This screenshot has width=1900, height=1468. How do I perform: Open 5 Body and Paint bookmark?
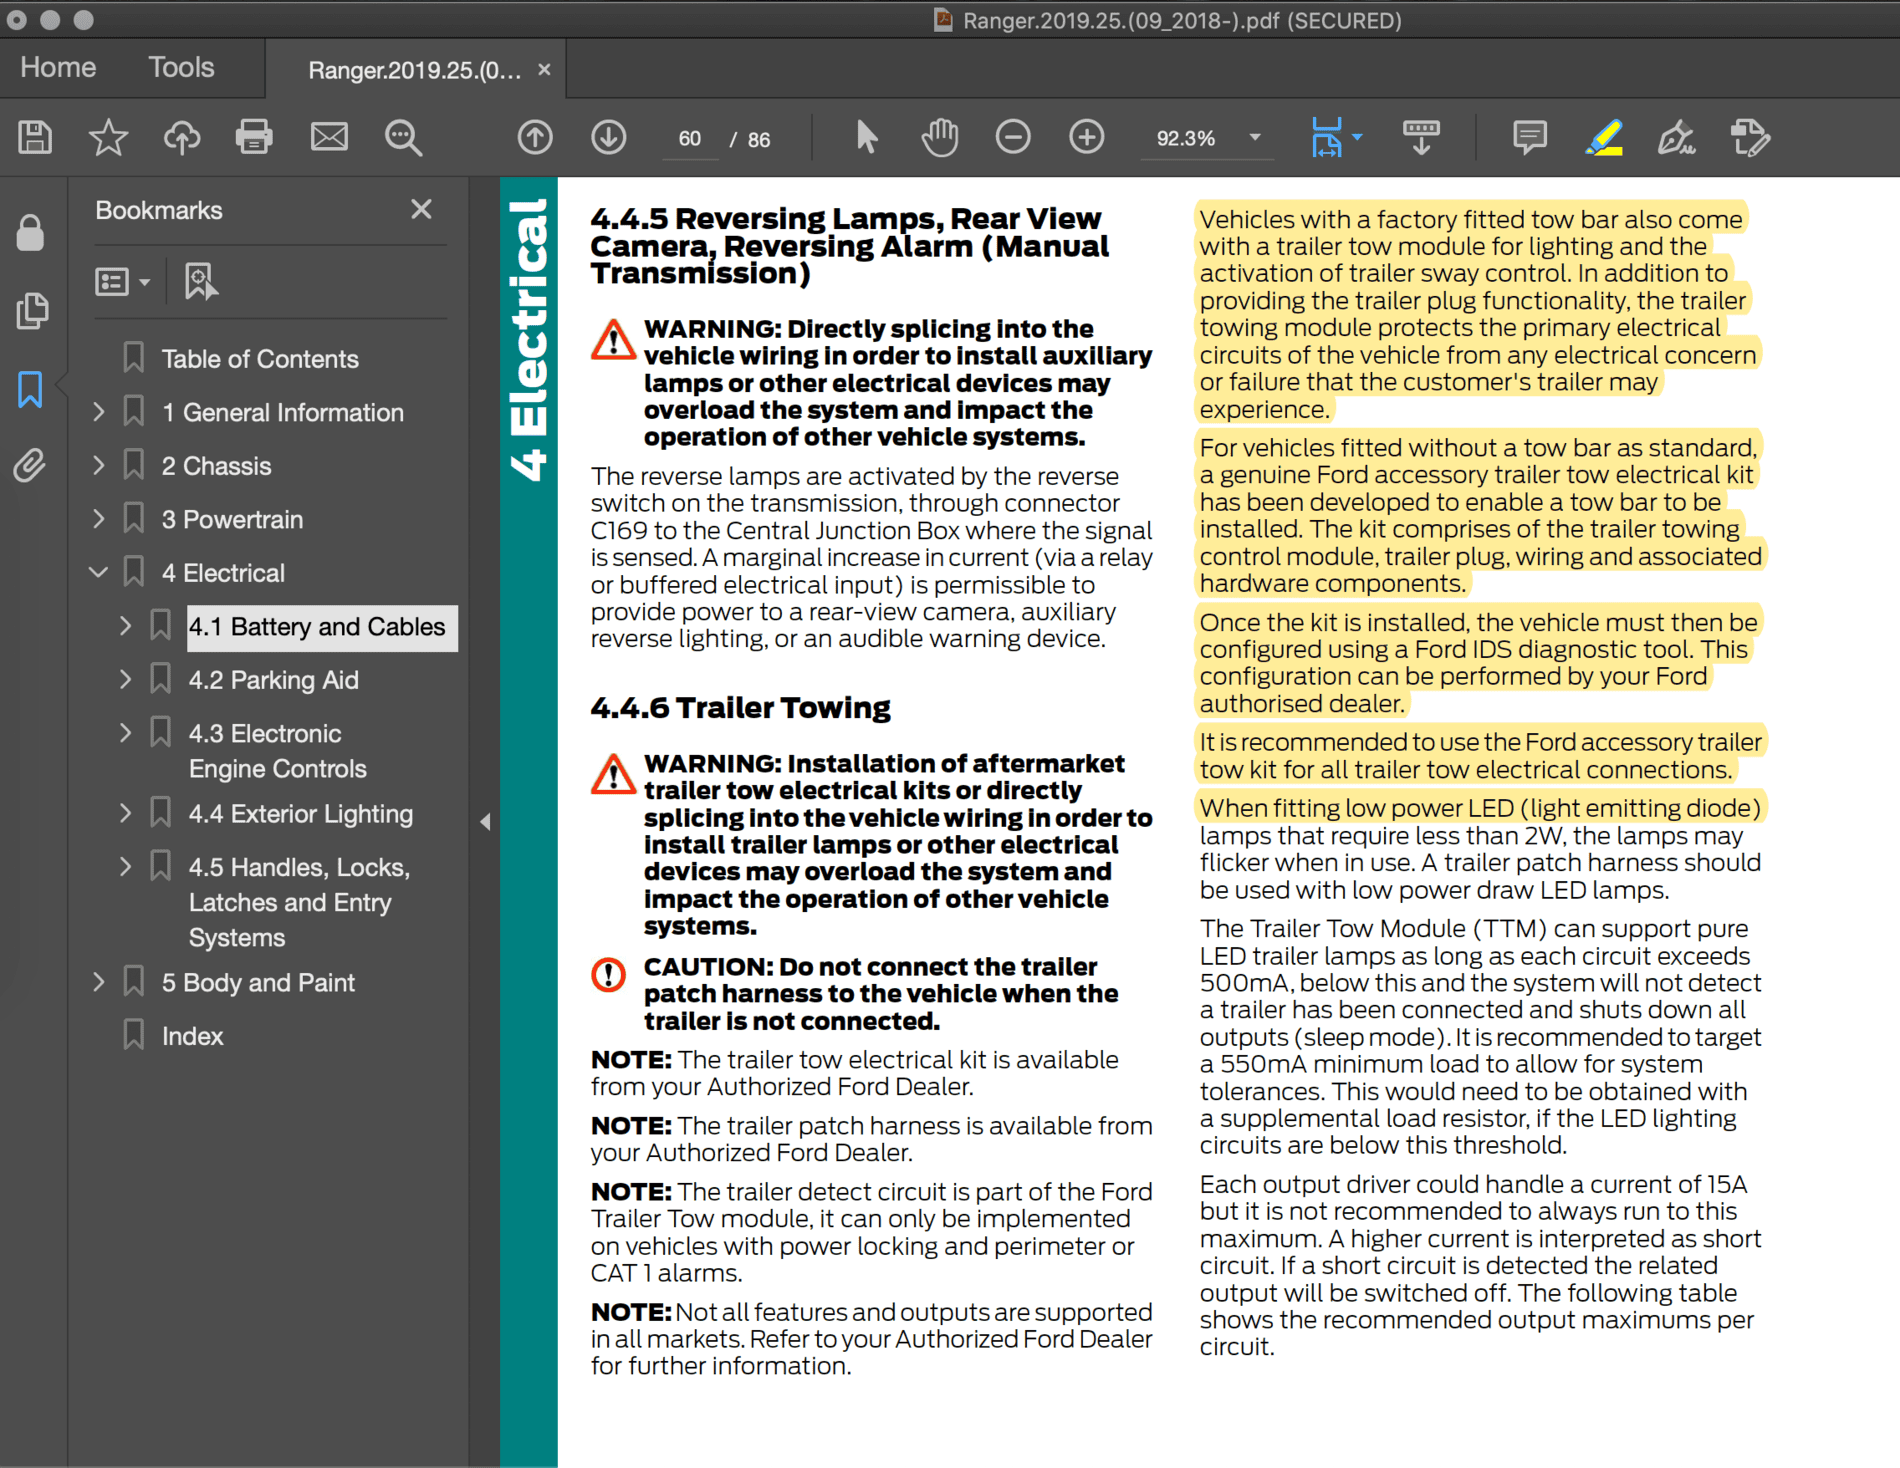258,983
